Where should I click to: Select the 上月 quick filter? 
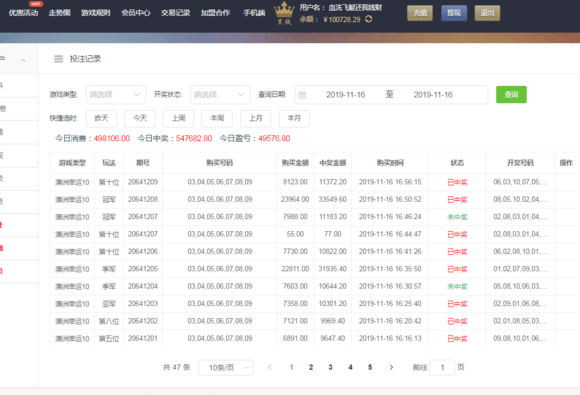pos(256,118)
